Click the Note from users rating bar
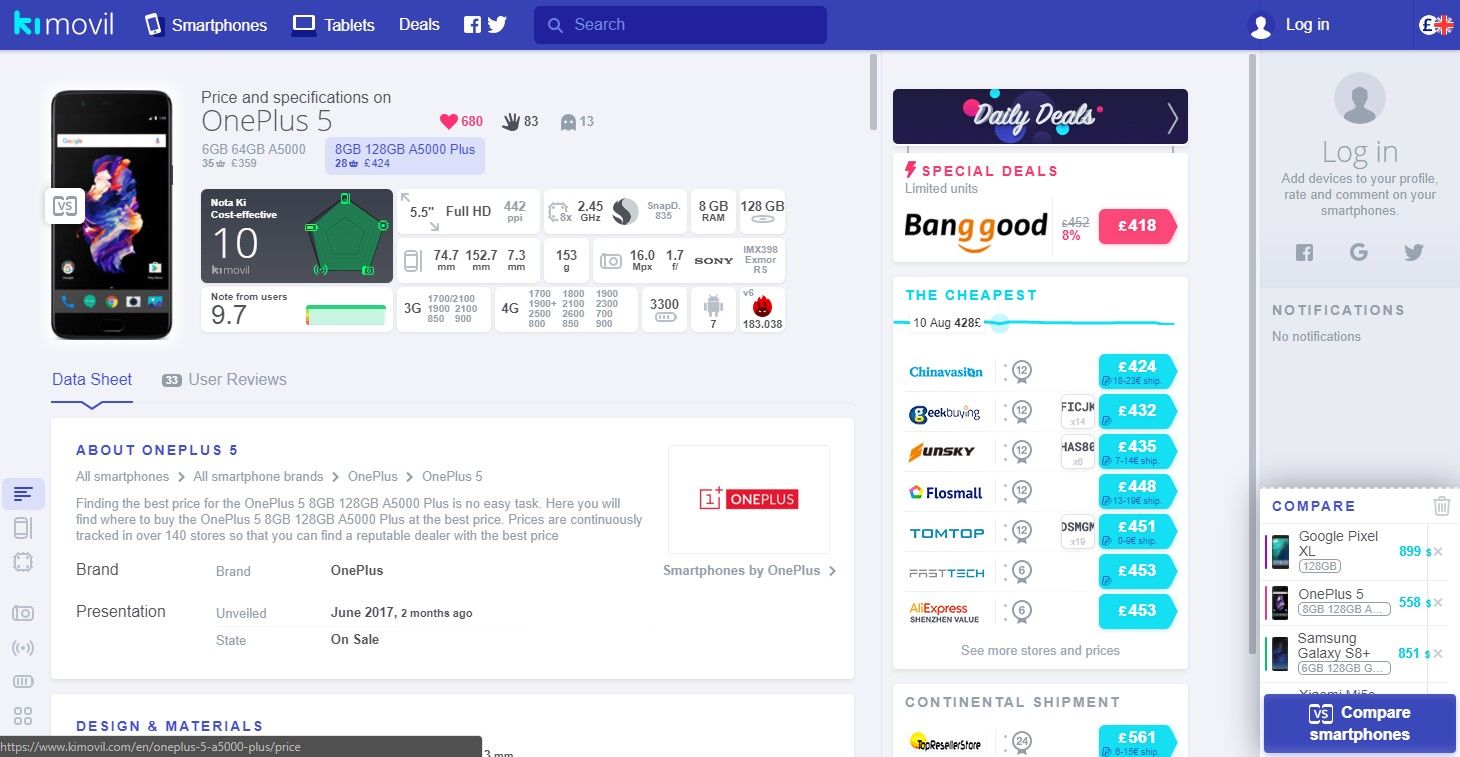Image resolution: width=1460 pixels, height=757 pixels. click(346, 316)
